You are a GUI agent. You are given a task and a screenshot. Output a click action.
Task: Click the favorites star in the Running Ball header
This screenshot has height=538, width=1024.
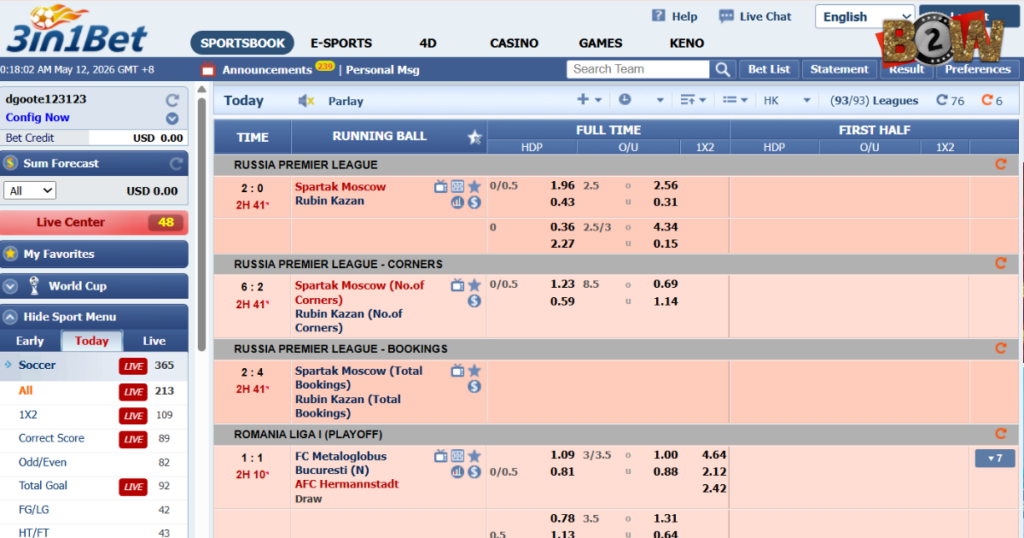(x=475, y=137)
